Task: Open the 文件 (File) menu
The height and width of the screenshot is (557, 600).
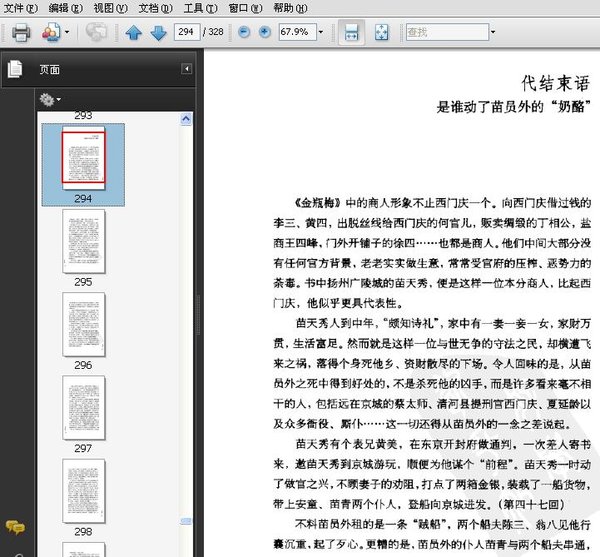Action: click(x=19, y=8)
